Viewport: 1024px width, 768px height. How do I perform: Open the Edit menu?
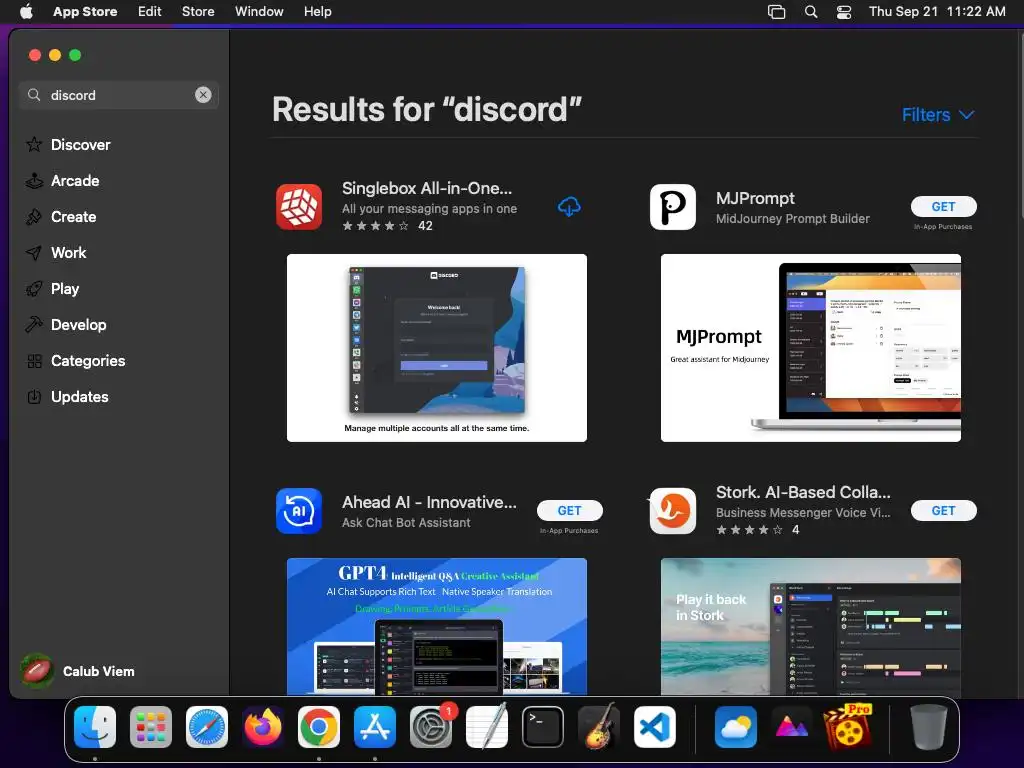point(150,12)
